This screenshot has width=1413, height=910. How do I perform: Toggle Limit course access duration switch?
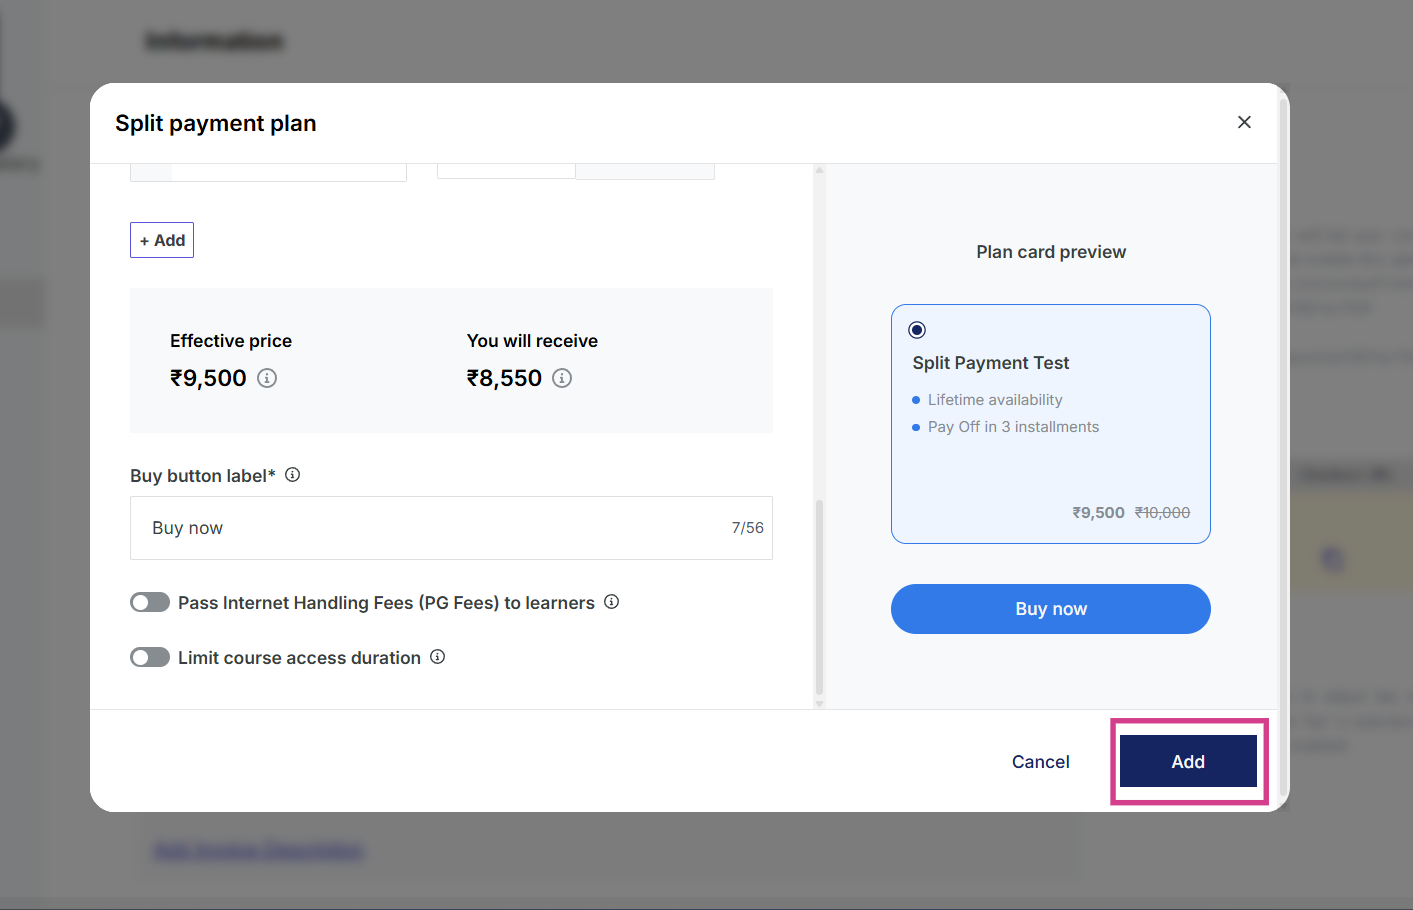click(150, 657)
